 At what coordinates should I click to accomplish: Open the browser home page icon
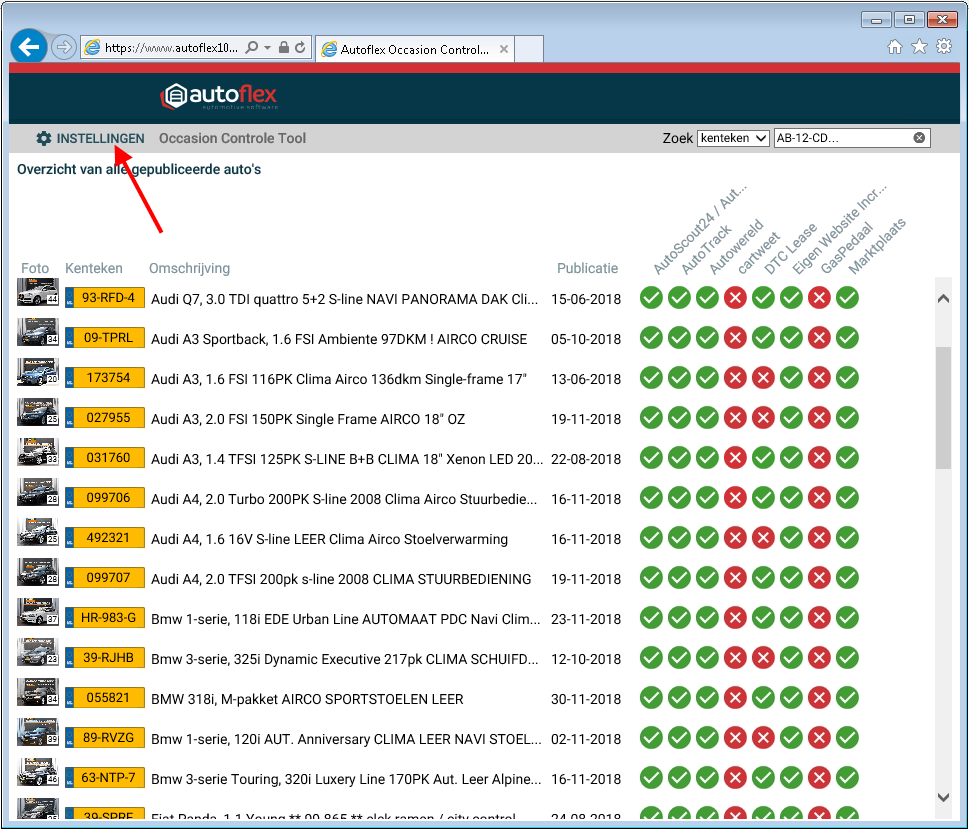(x=895, y=47)
